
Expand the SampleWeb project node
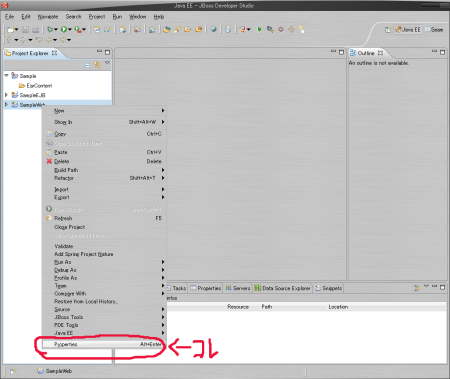click(x=6, y=105)
